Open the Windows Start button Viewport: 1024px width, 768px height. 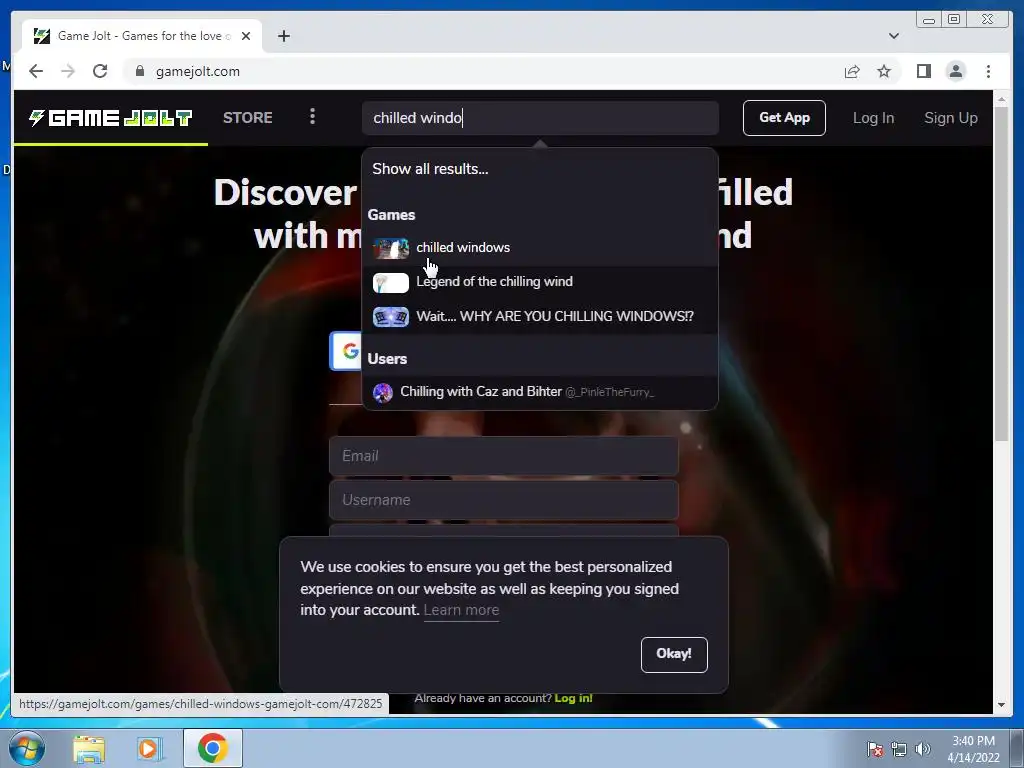[26, 748]
